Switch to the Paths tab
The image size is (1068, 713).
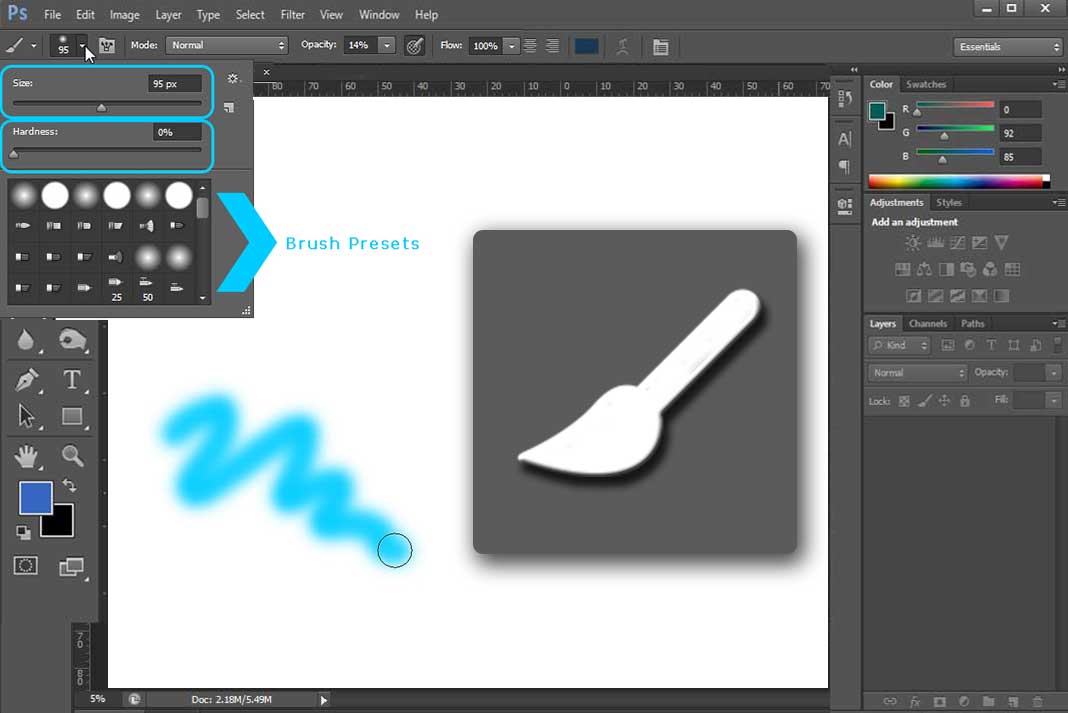tap(972, 323)
